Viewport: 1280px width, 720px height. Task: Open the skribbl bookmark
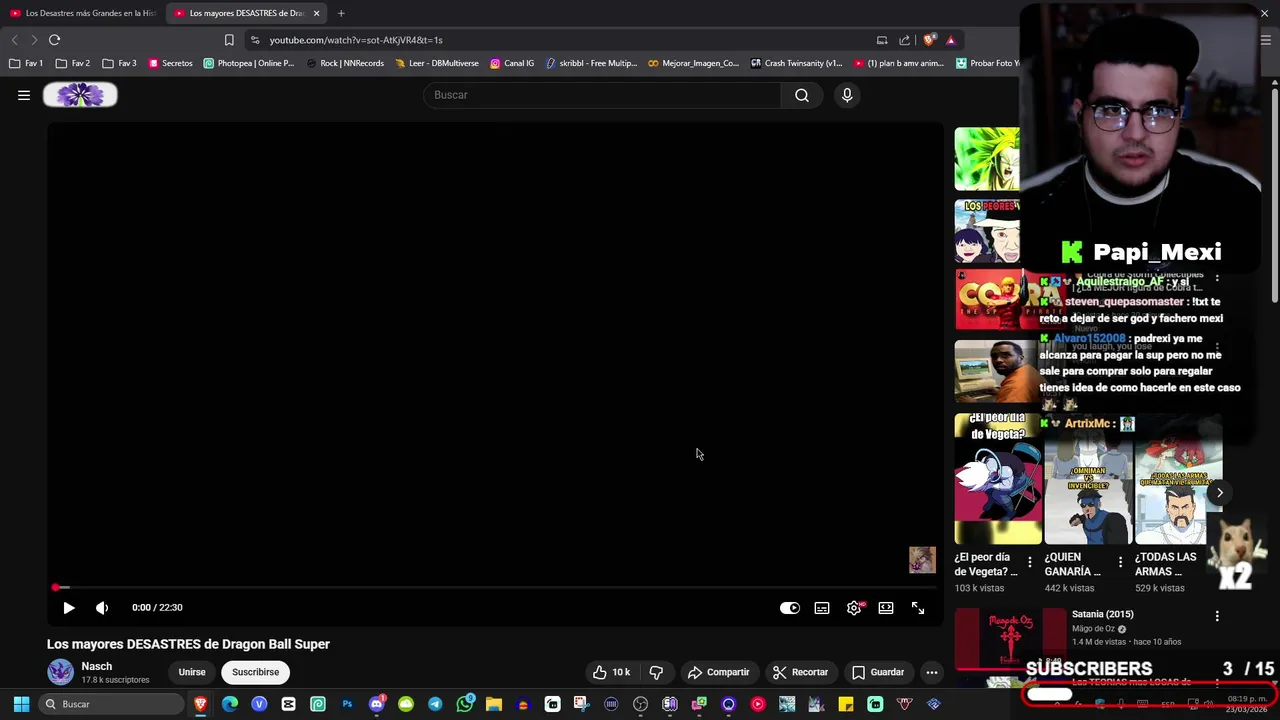[591, 63]
